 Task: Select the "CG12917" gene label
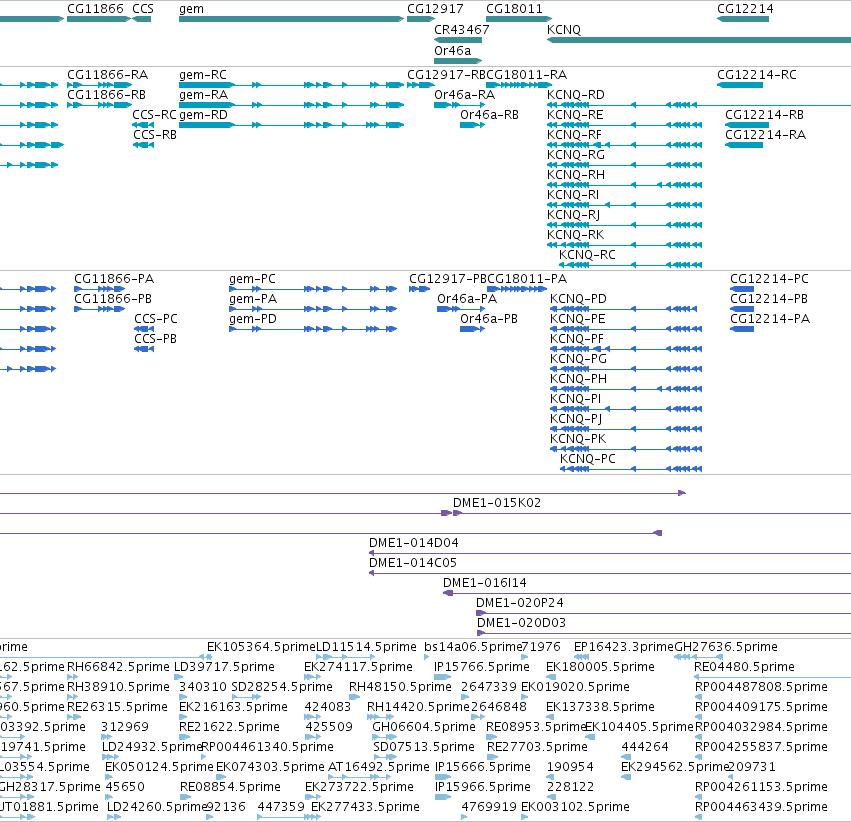tap(435, 9)
